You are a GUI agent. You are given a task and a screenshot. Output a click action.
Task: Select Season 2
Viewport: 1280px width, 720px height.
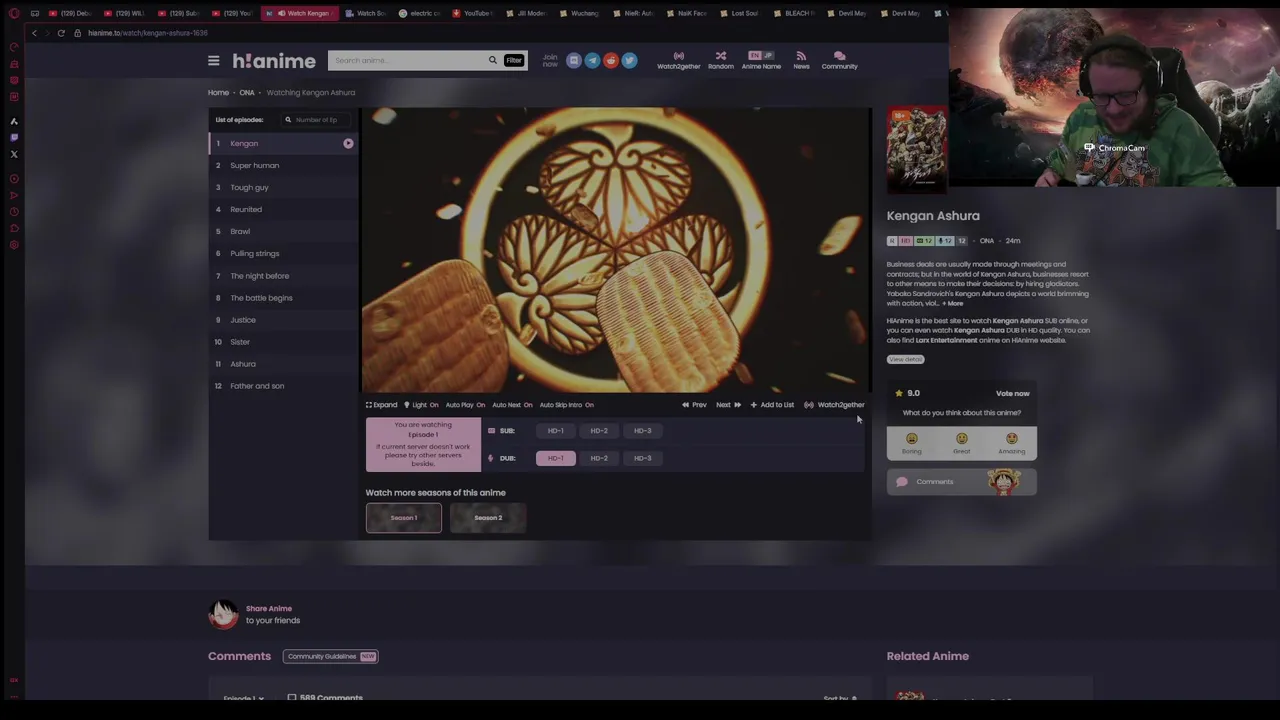tap(488, 518)
